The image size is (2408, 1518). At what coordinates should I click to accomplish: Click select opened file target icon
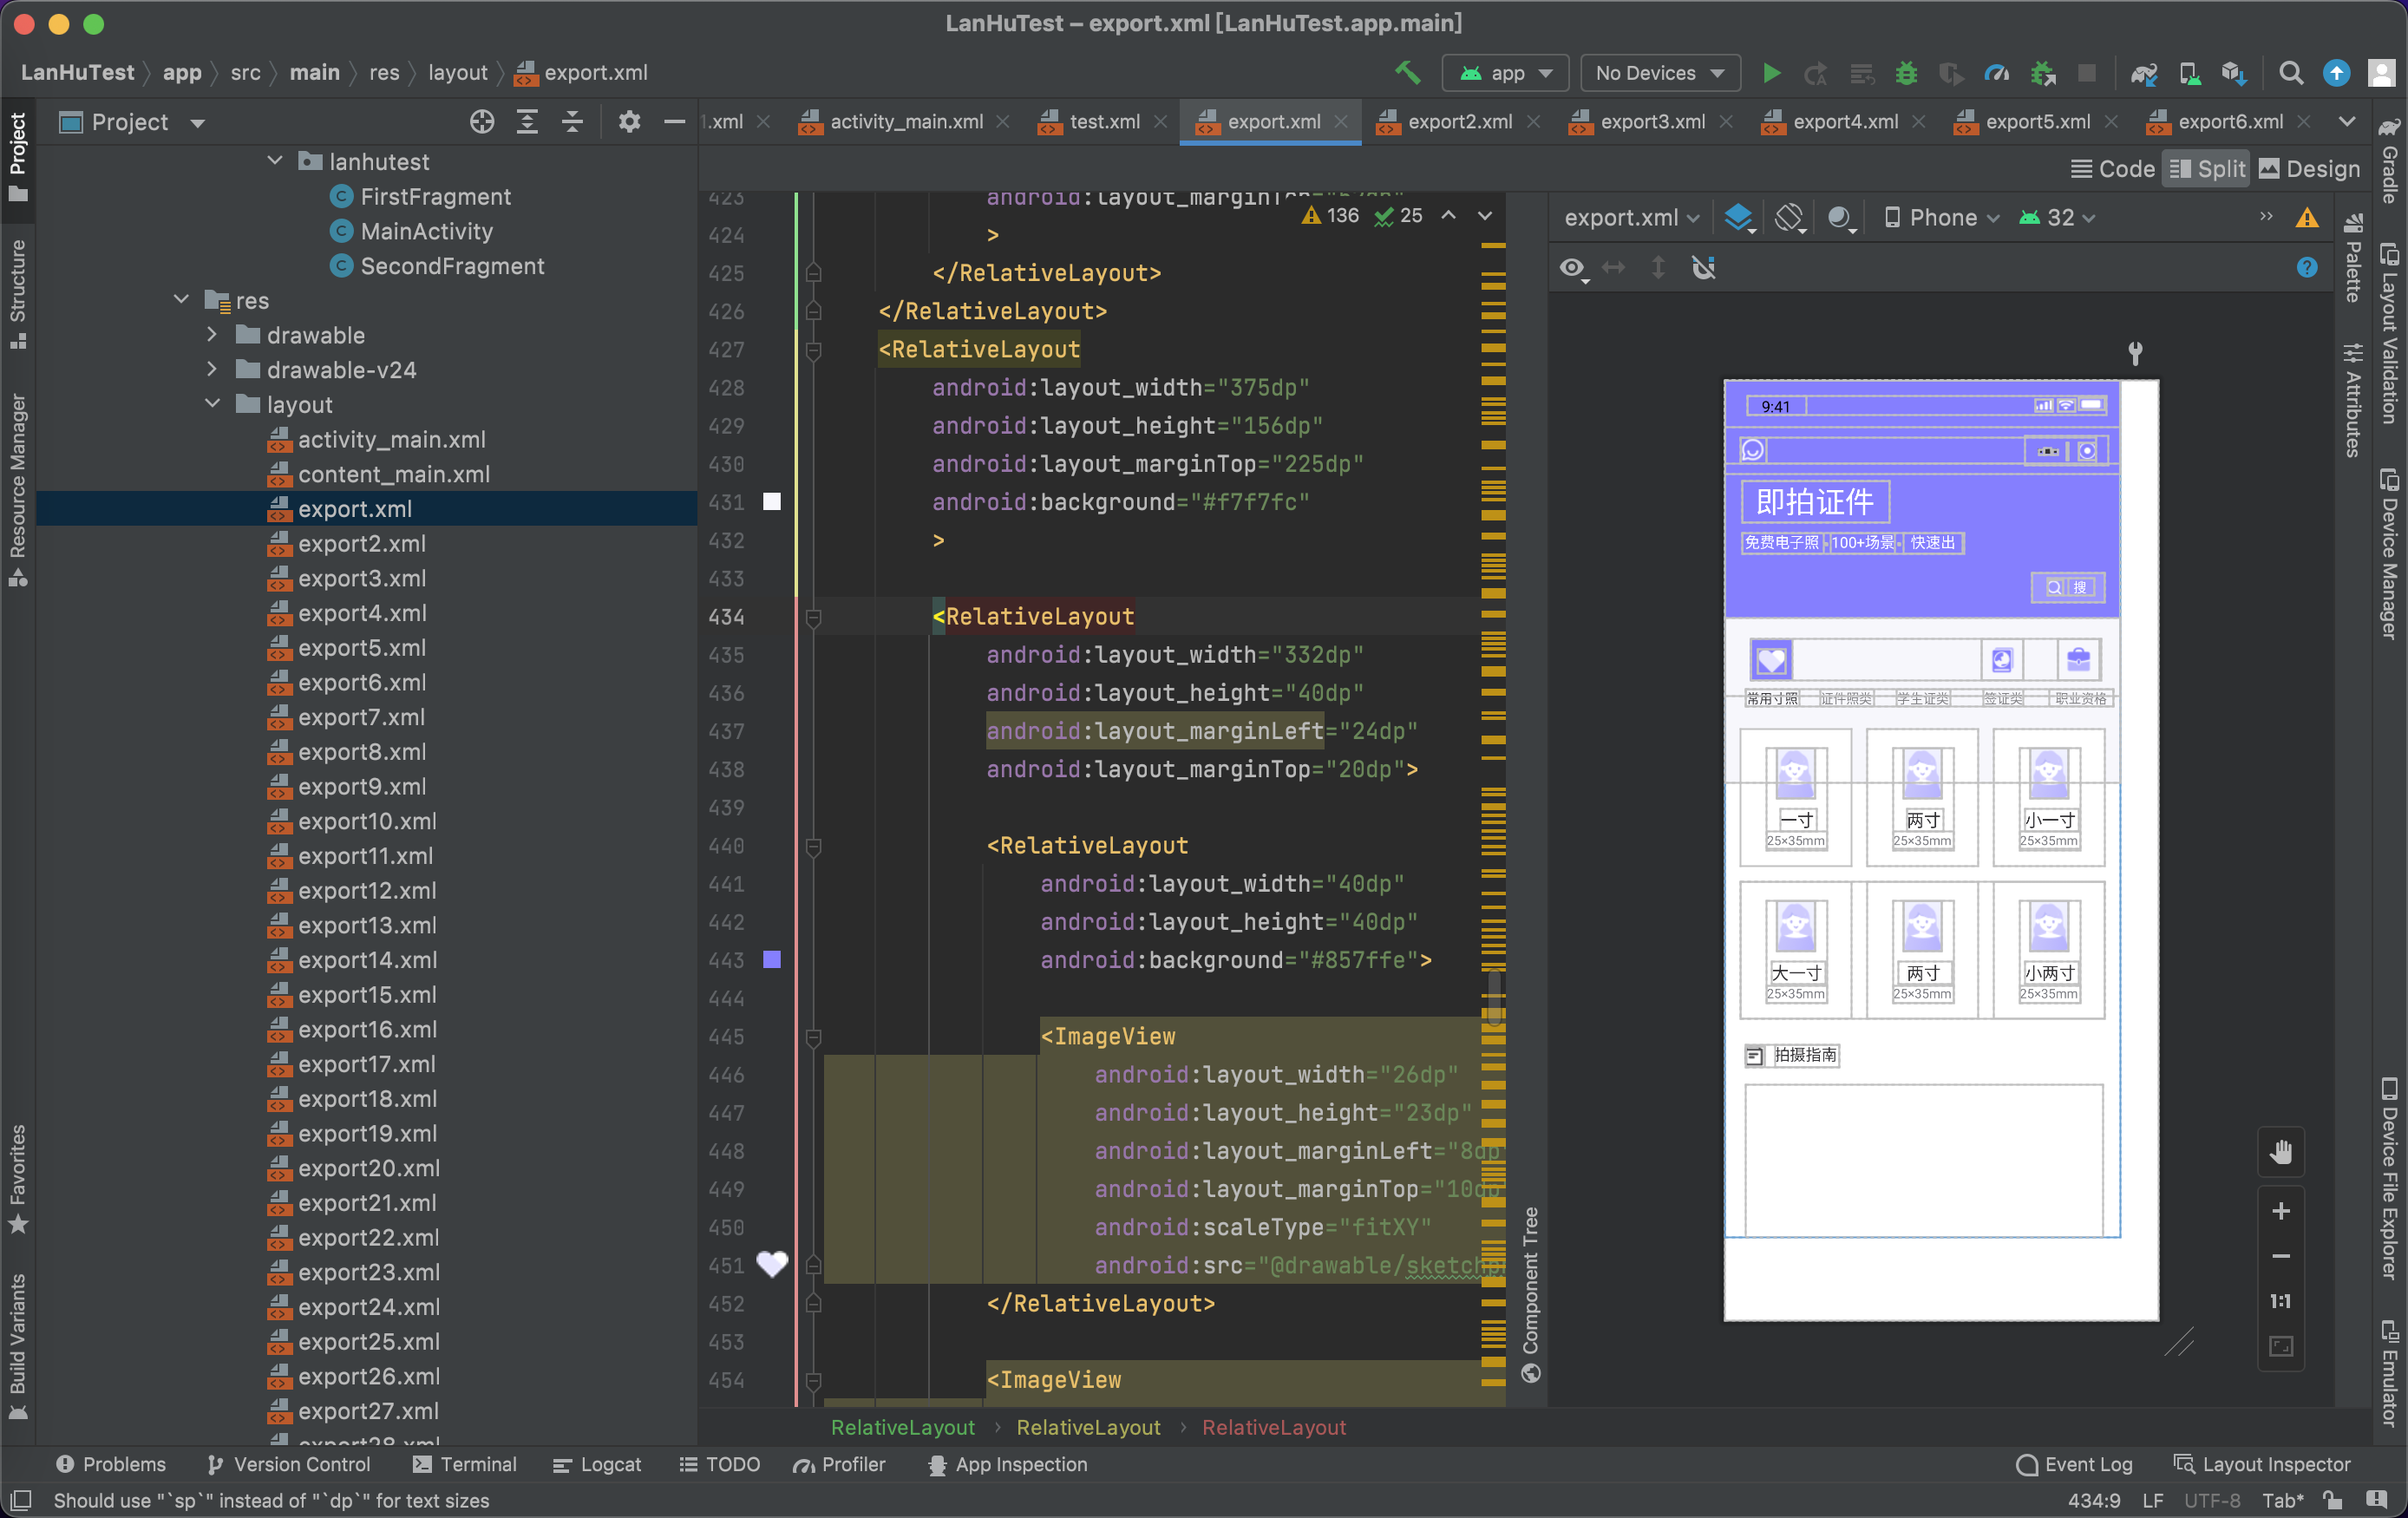coord(482,122)
